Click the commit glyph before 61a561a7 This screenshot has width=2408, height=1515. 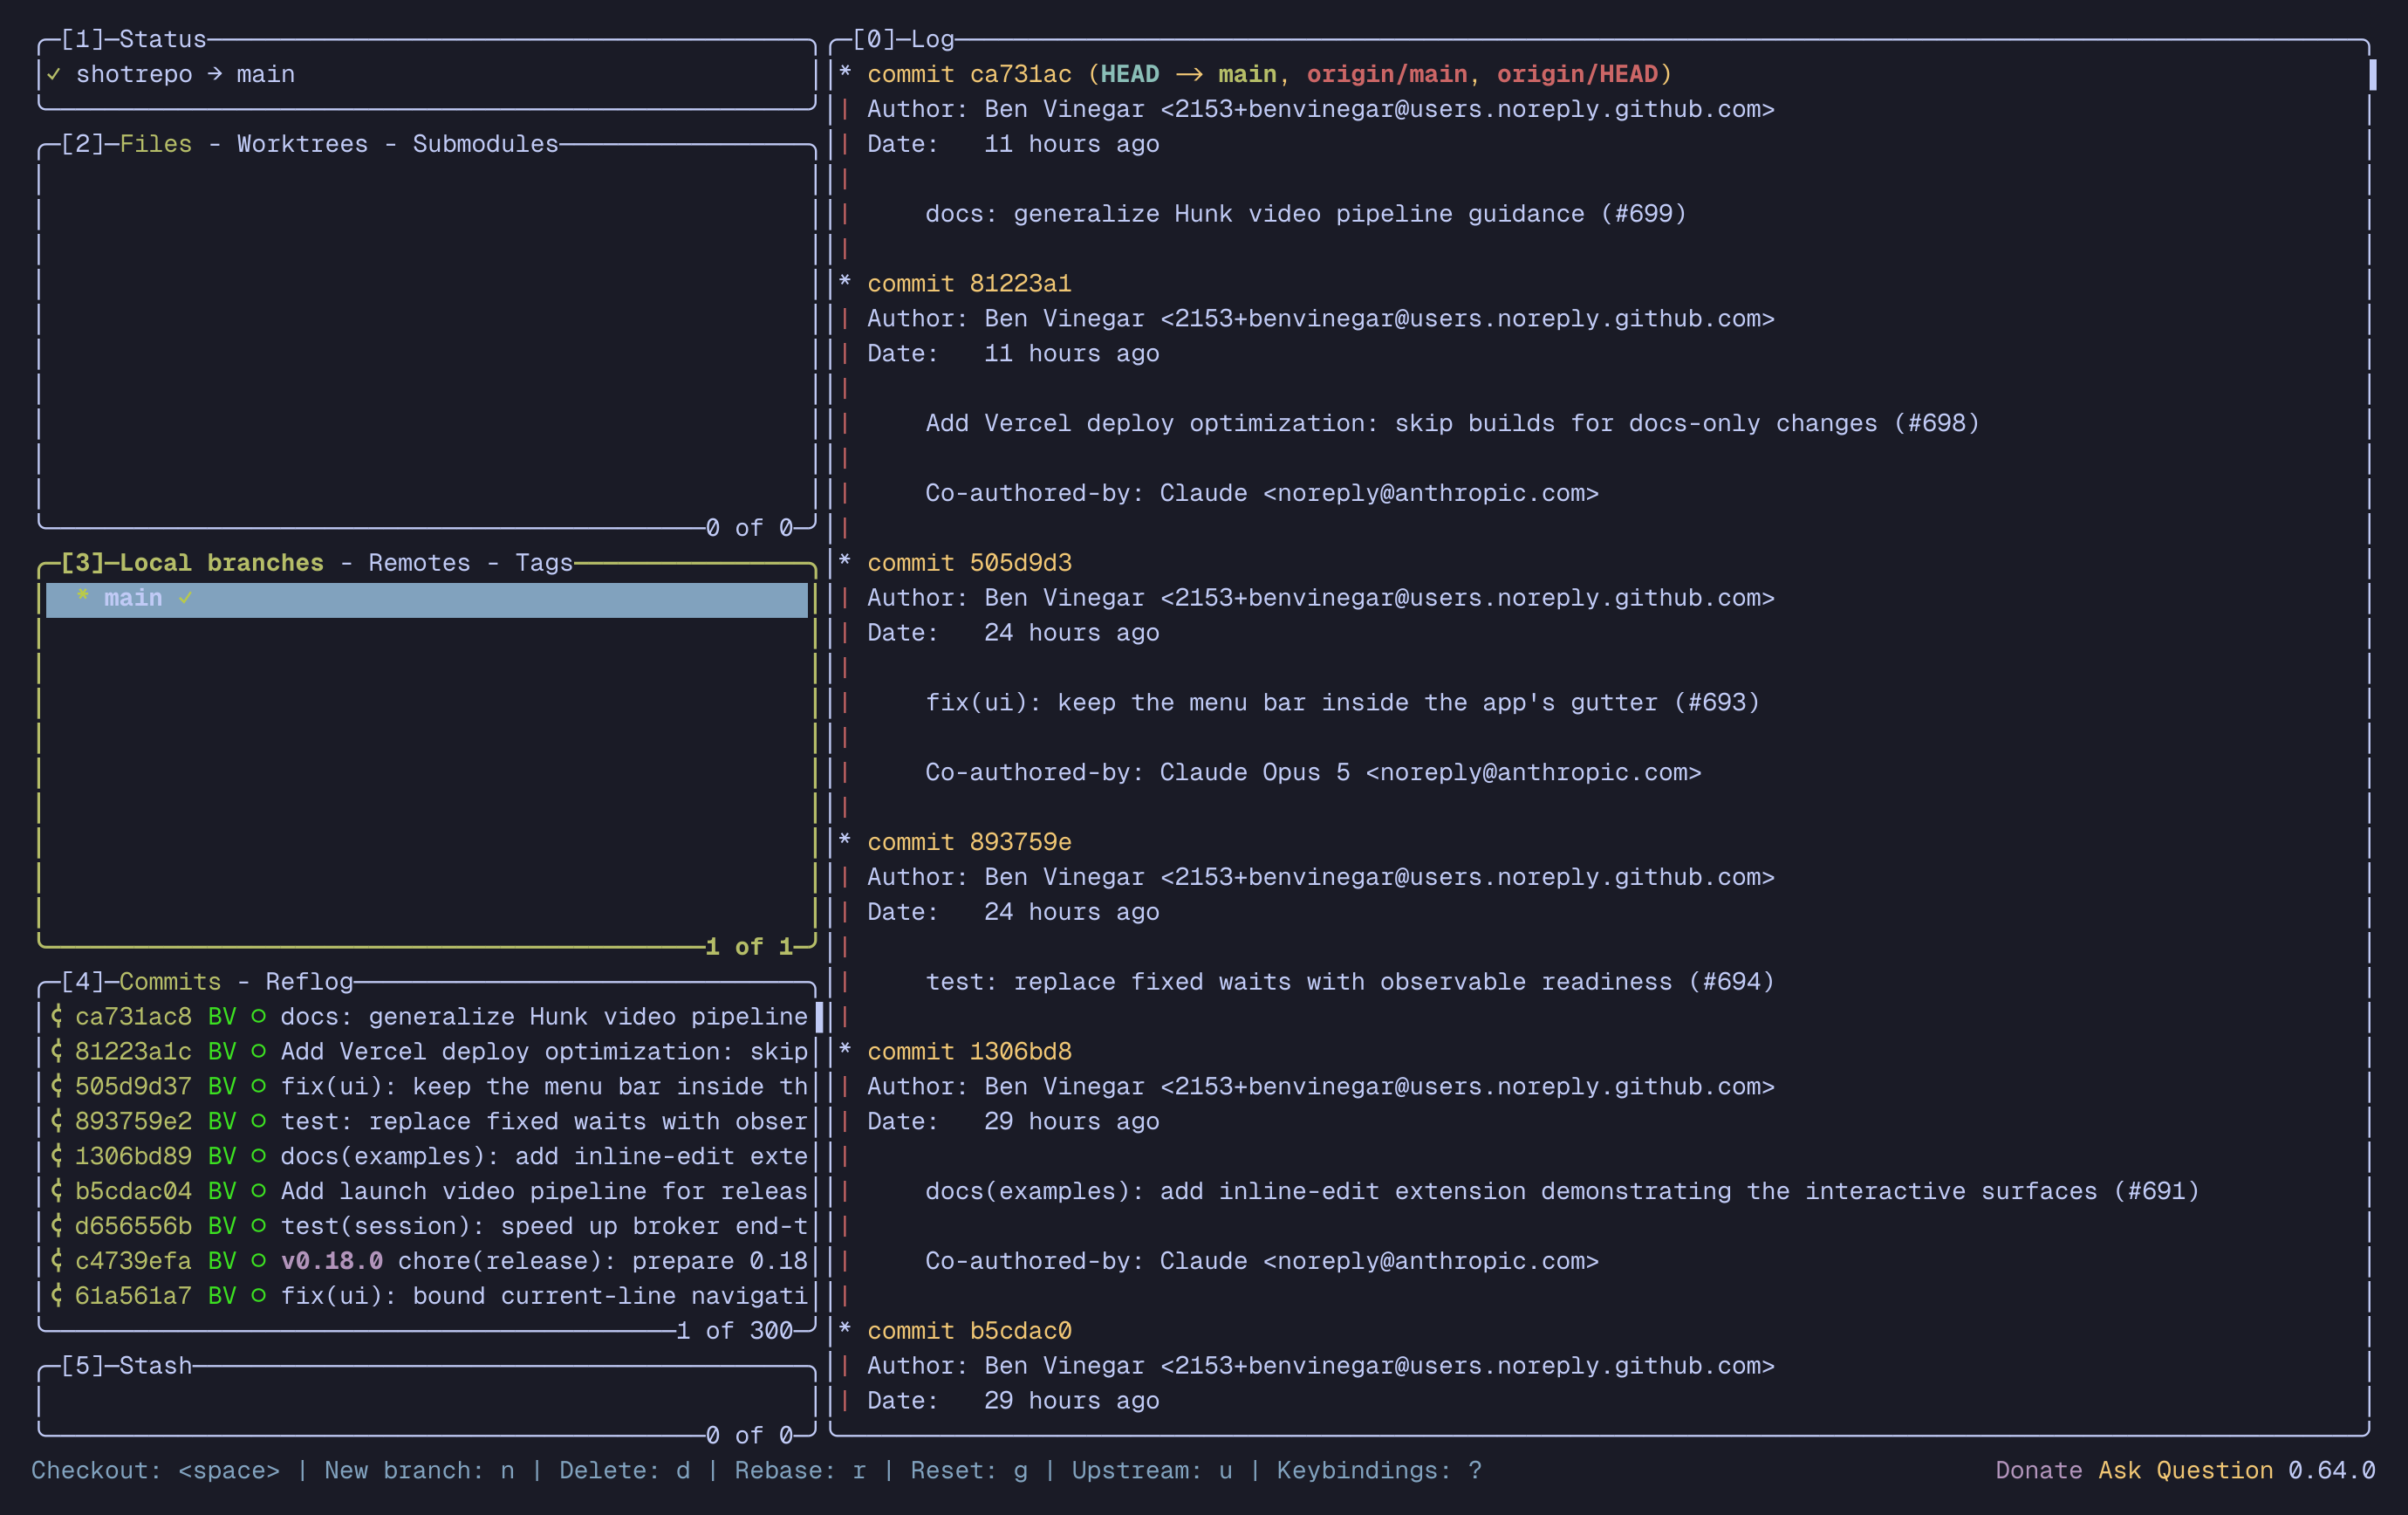(x=56, y=1297)
